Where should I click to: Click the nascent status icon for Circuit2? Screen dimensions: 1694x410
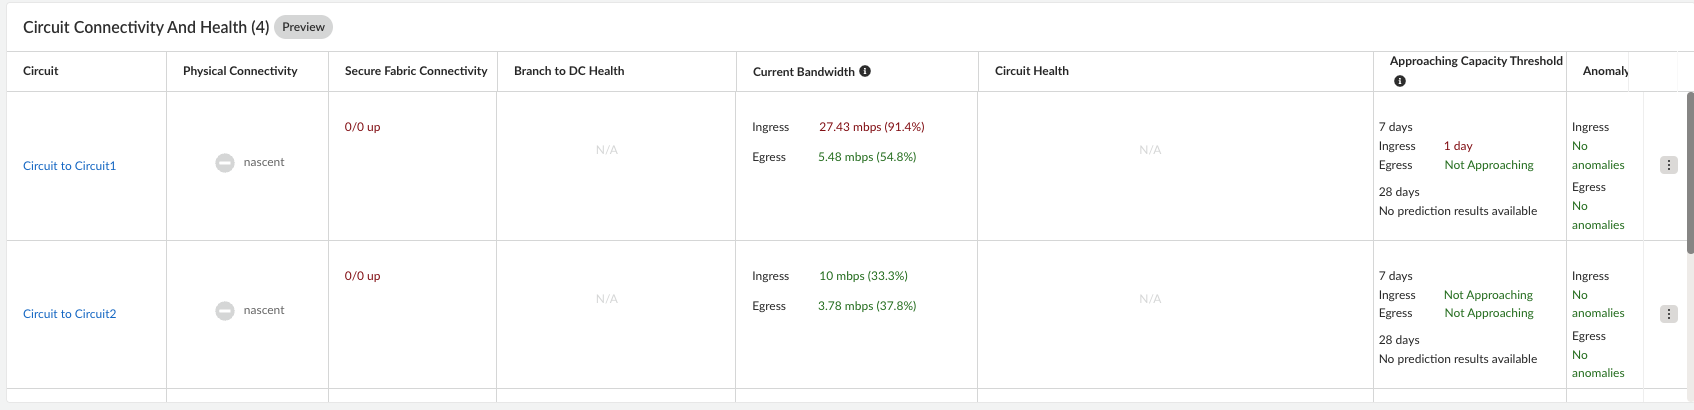pos(225,311)
